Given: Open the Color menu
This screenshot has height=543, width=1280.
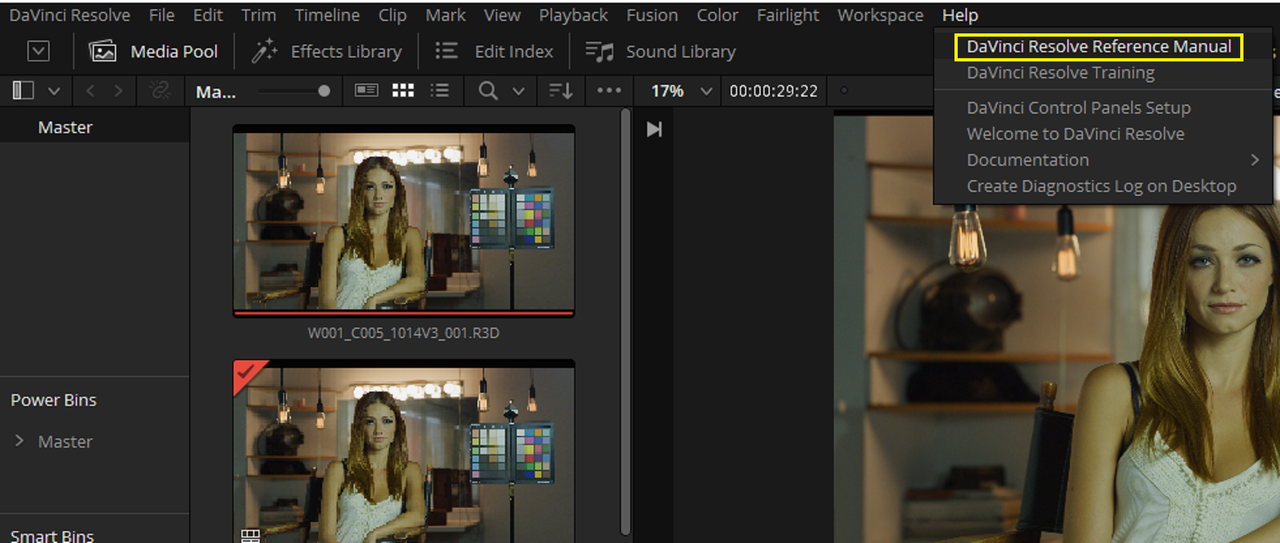Looking at the screenshot, I should 717,15.
